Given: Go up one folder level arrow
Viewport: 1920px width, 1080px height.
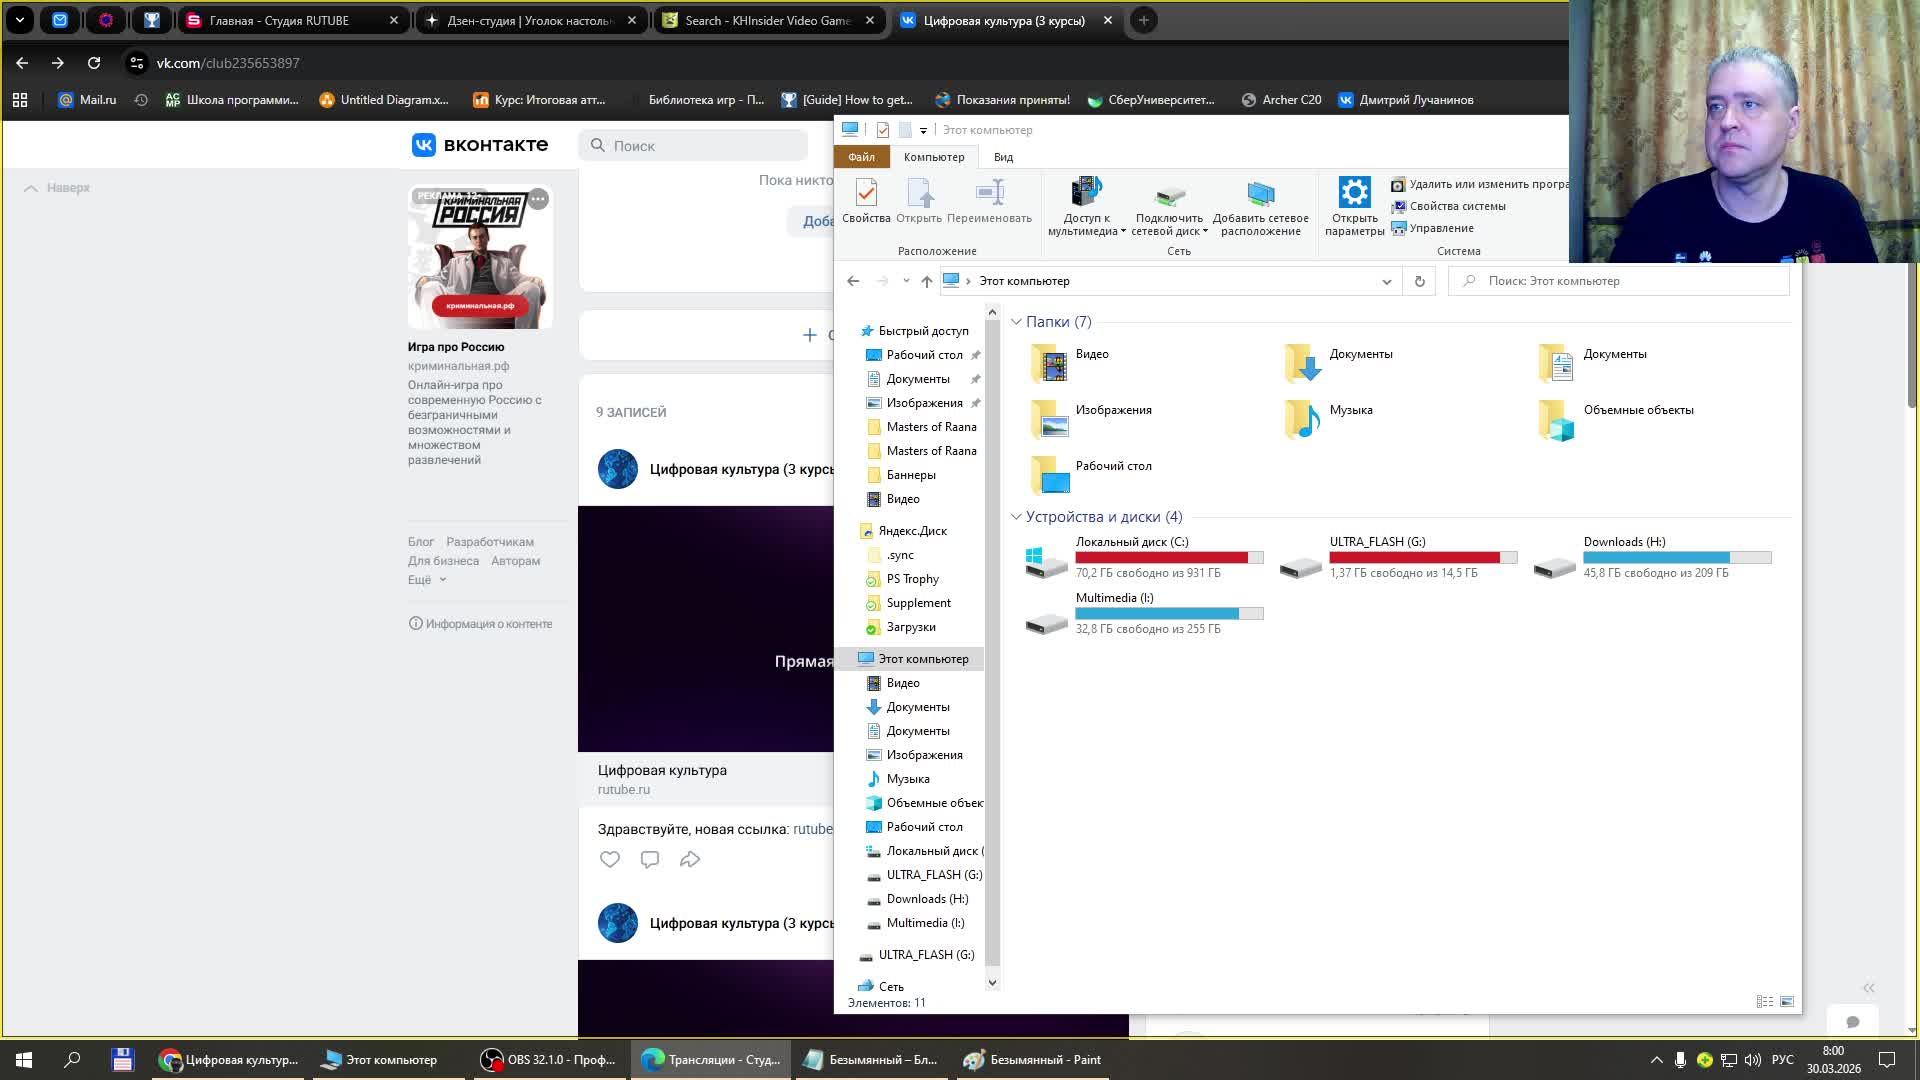Looking at the screenshot, I should point(927,281).
